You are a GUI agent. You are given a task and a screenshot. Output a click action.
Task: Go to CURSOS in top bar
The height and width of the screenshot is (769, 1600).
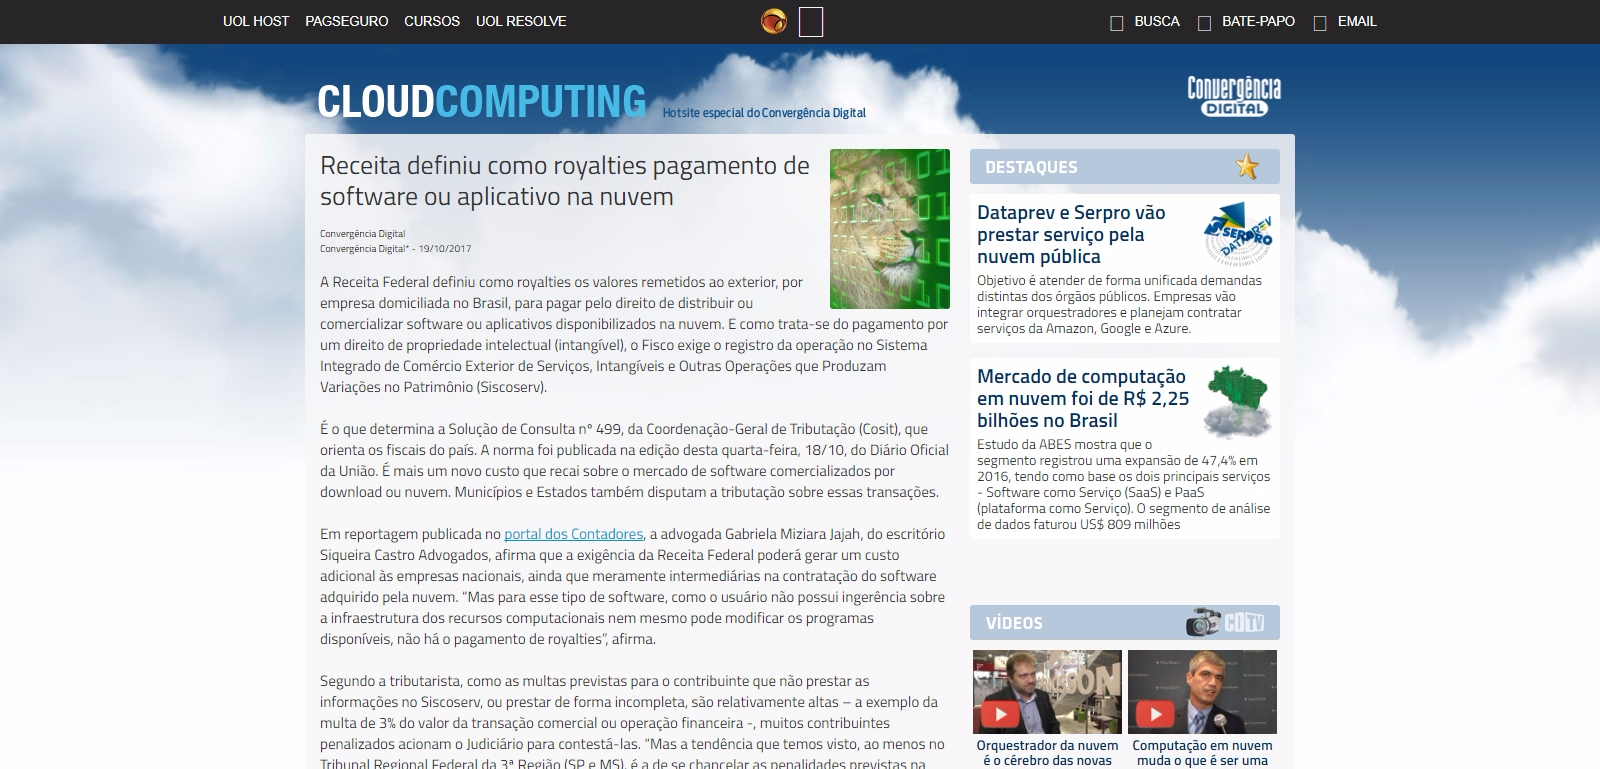[x=432, y=21]
